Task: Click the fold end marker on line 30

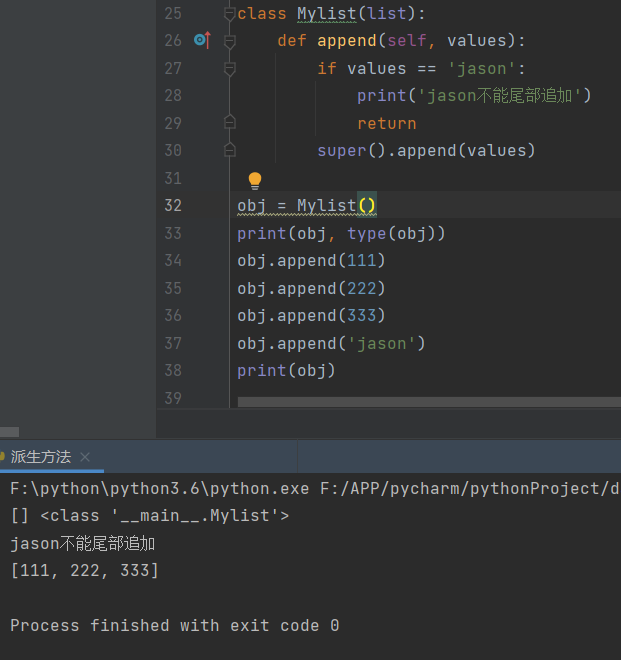Action: click(x=229, y=150)
